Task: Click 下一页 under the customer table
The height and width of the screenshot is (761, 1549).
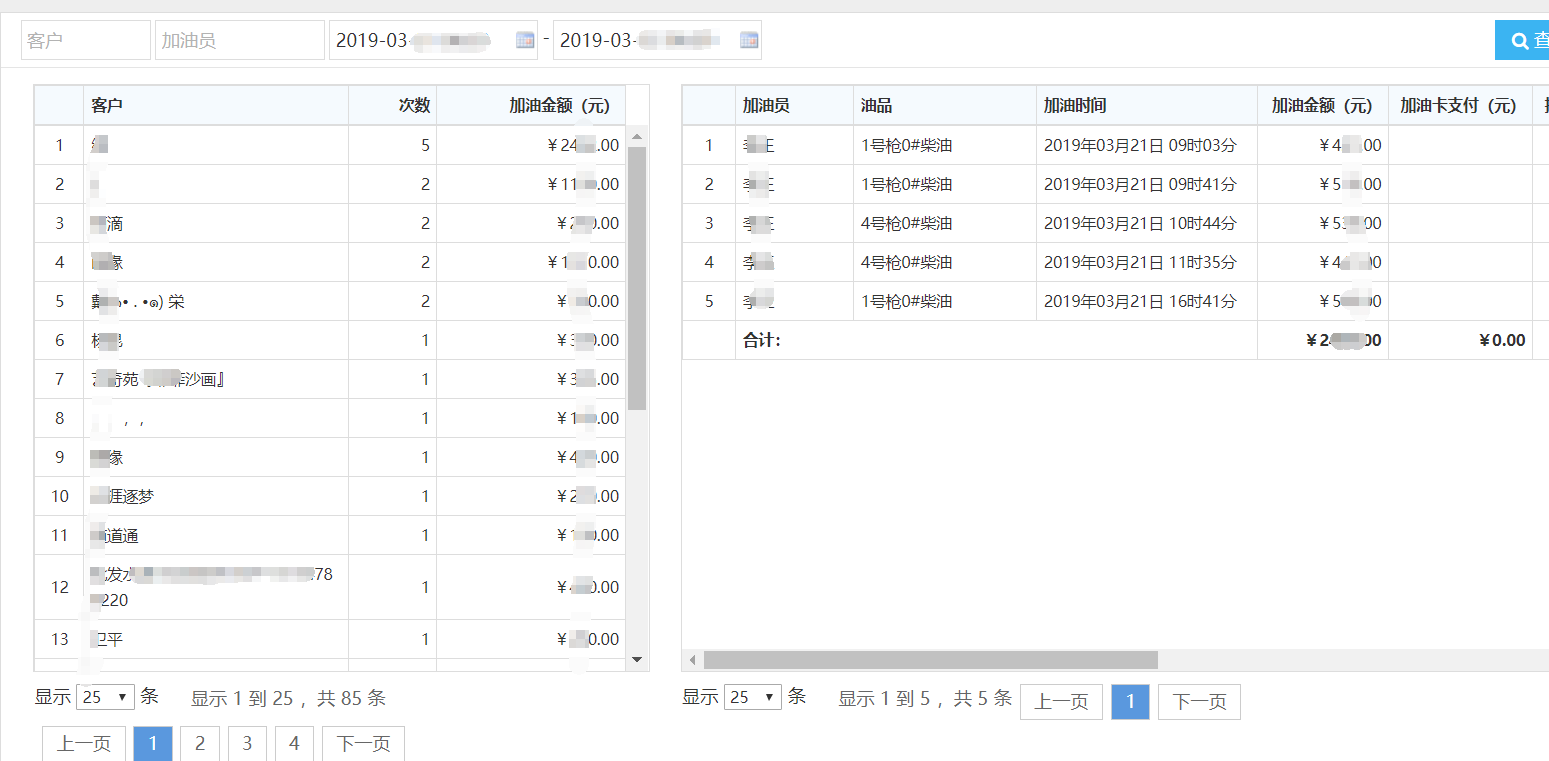Action: click(x=363, y=744)
